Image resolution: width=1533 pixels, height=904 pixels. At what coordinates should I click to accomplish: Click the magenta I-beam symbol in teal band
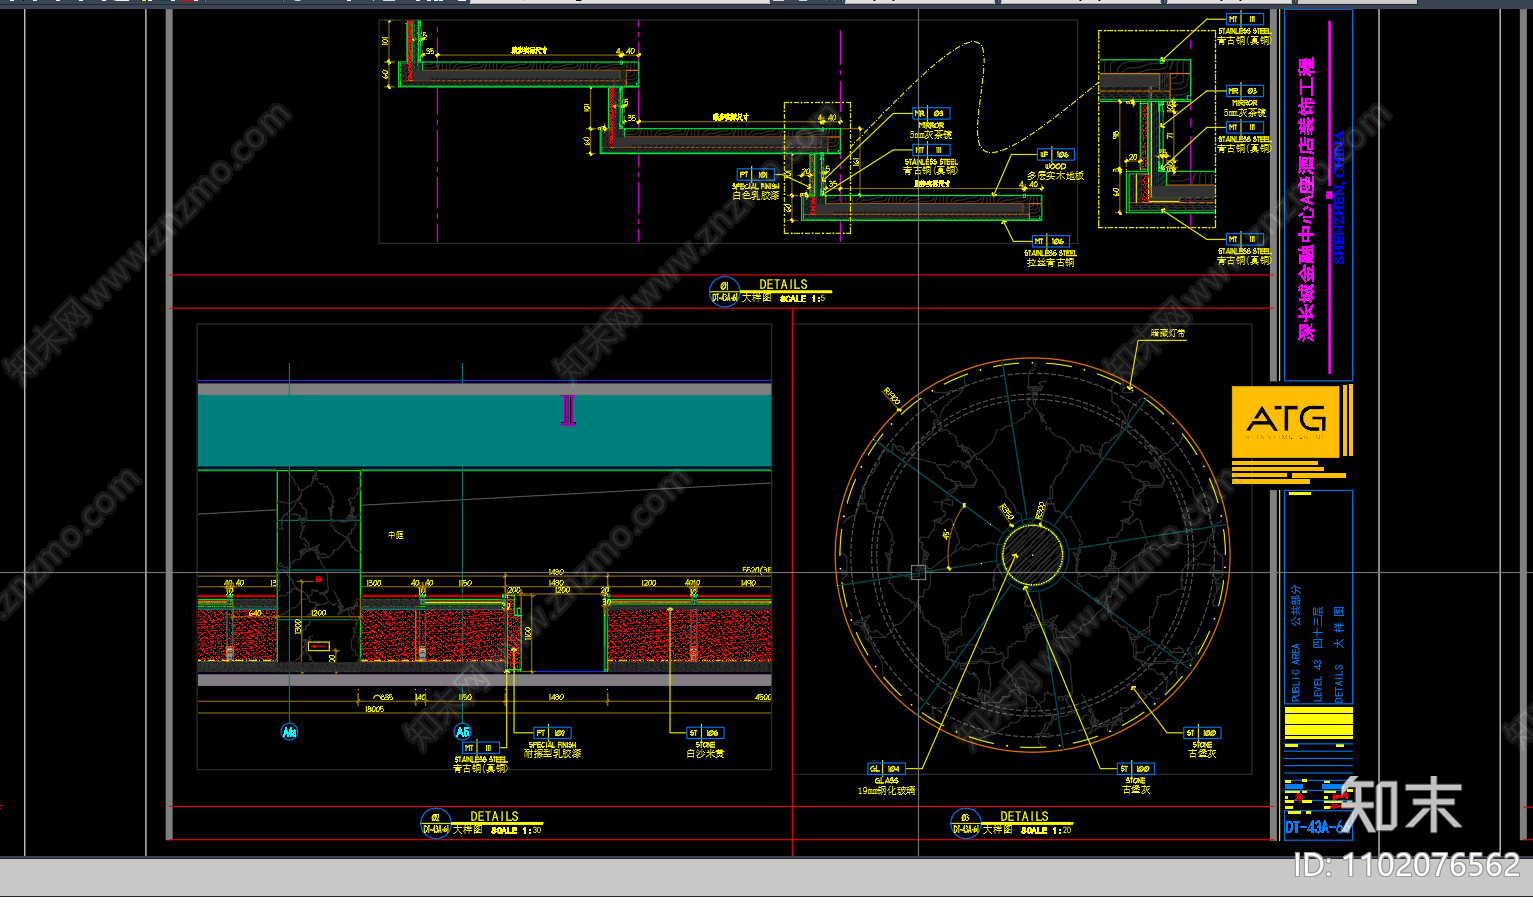[568, 410]
